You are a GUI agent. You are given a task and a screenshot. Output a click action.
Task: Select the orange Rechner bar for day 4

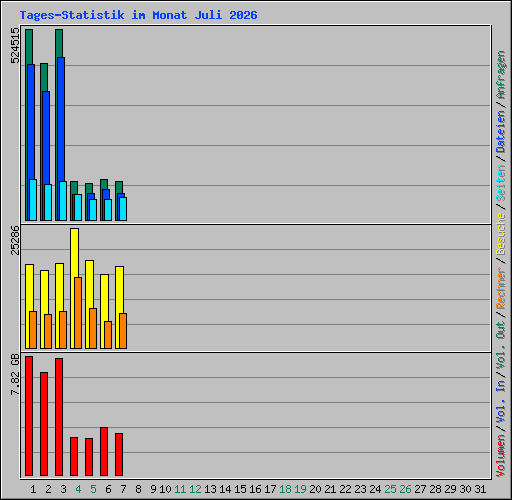click(x=78, y=313)
